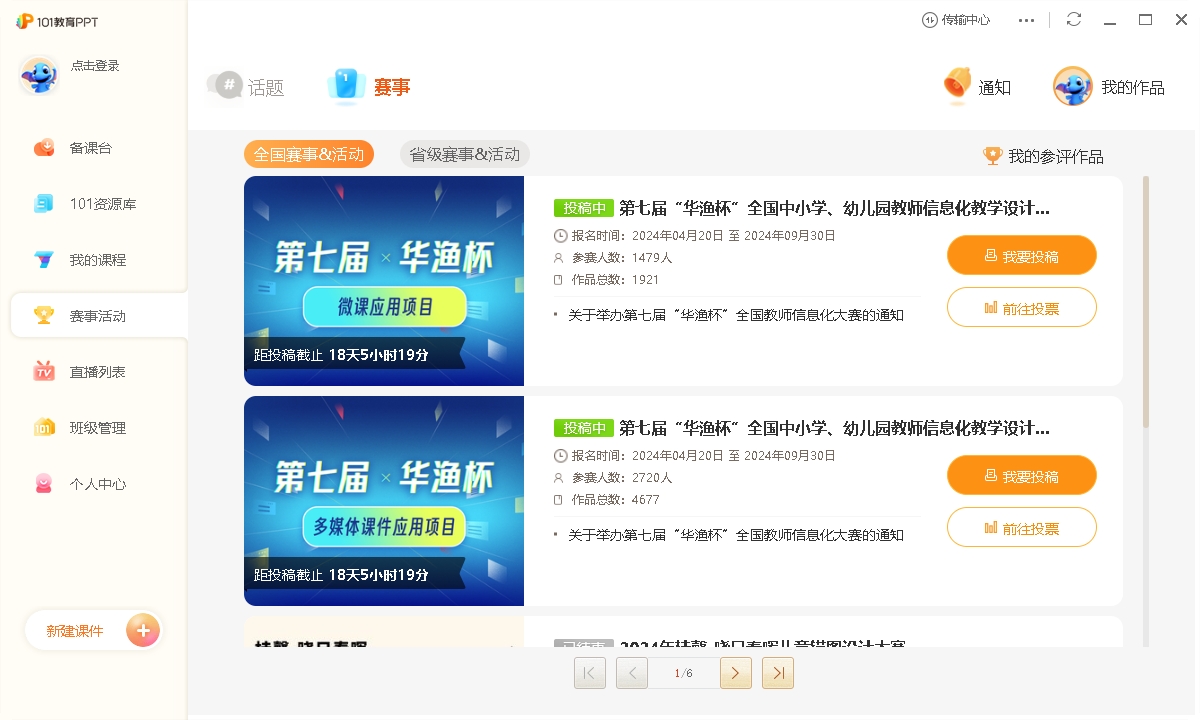Viewport: 1200px width, 720px height.
Task: Jump to the last contest page
Action: [778, 673]
